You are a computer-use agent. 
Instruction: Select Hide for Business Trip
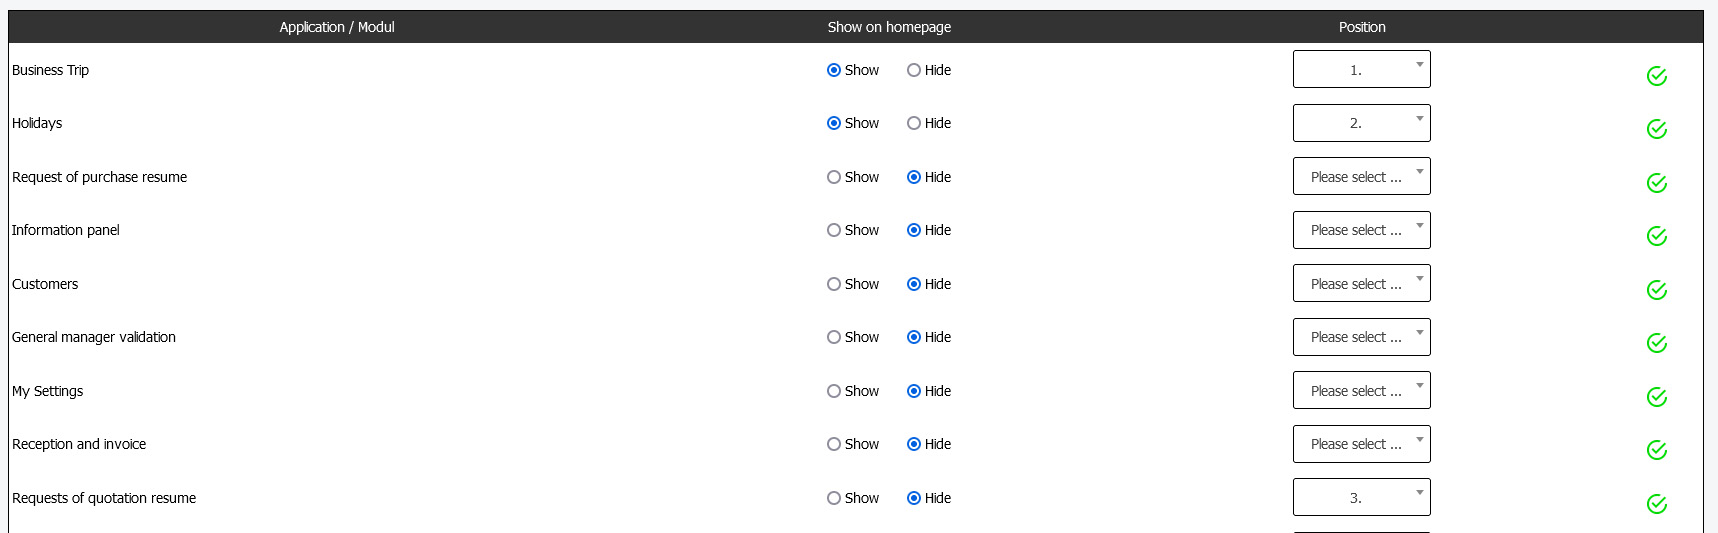914,70
